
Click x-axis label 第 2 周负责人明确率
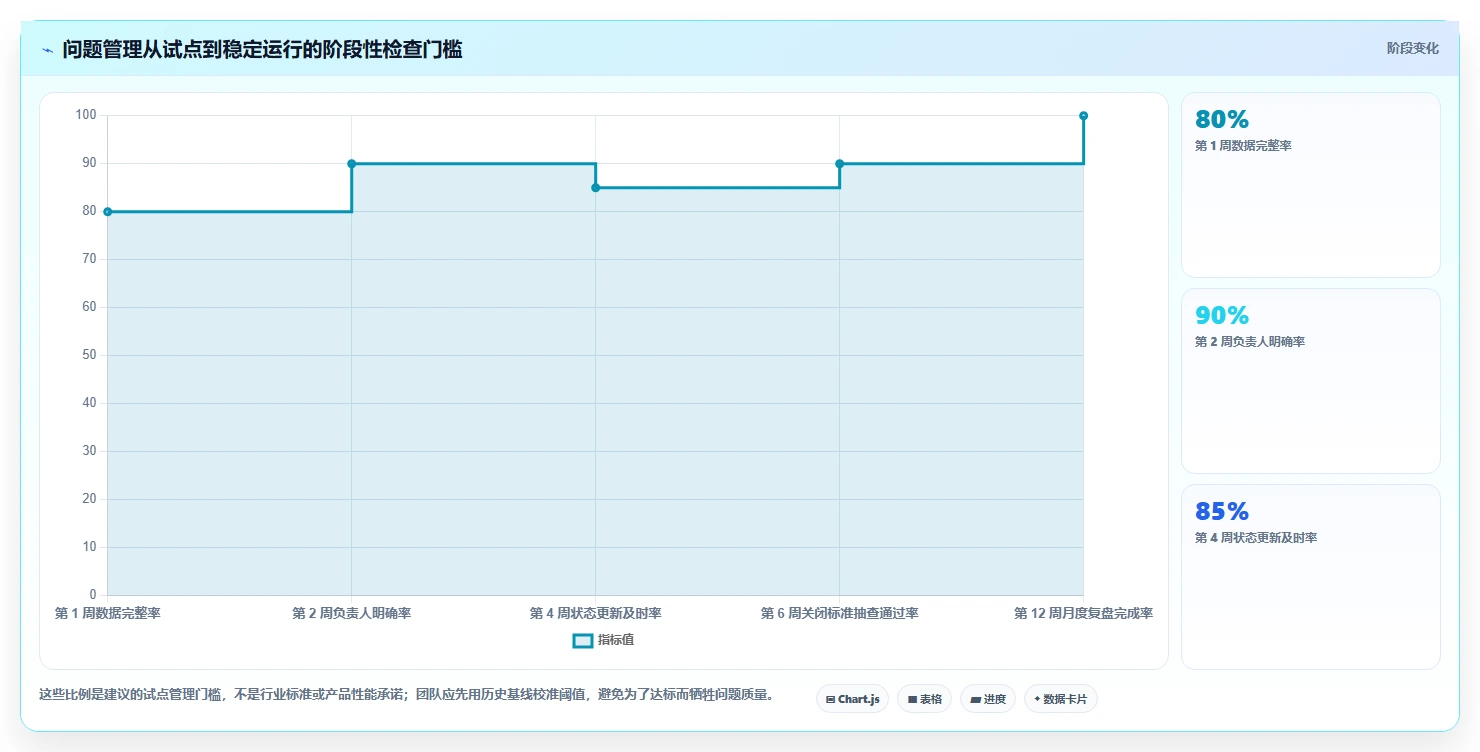[351, 613]
